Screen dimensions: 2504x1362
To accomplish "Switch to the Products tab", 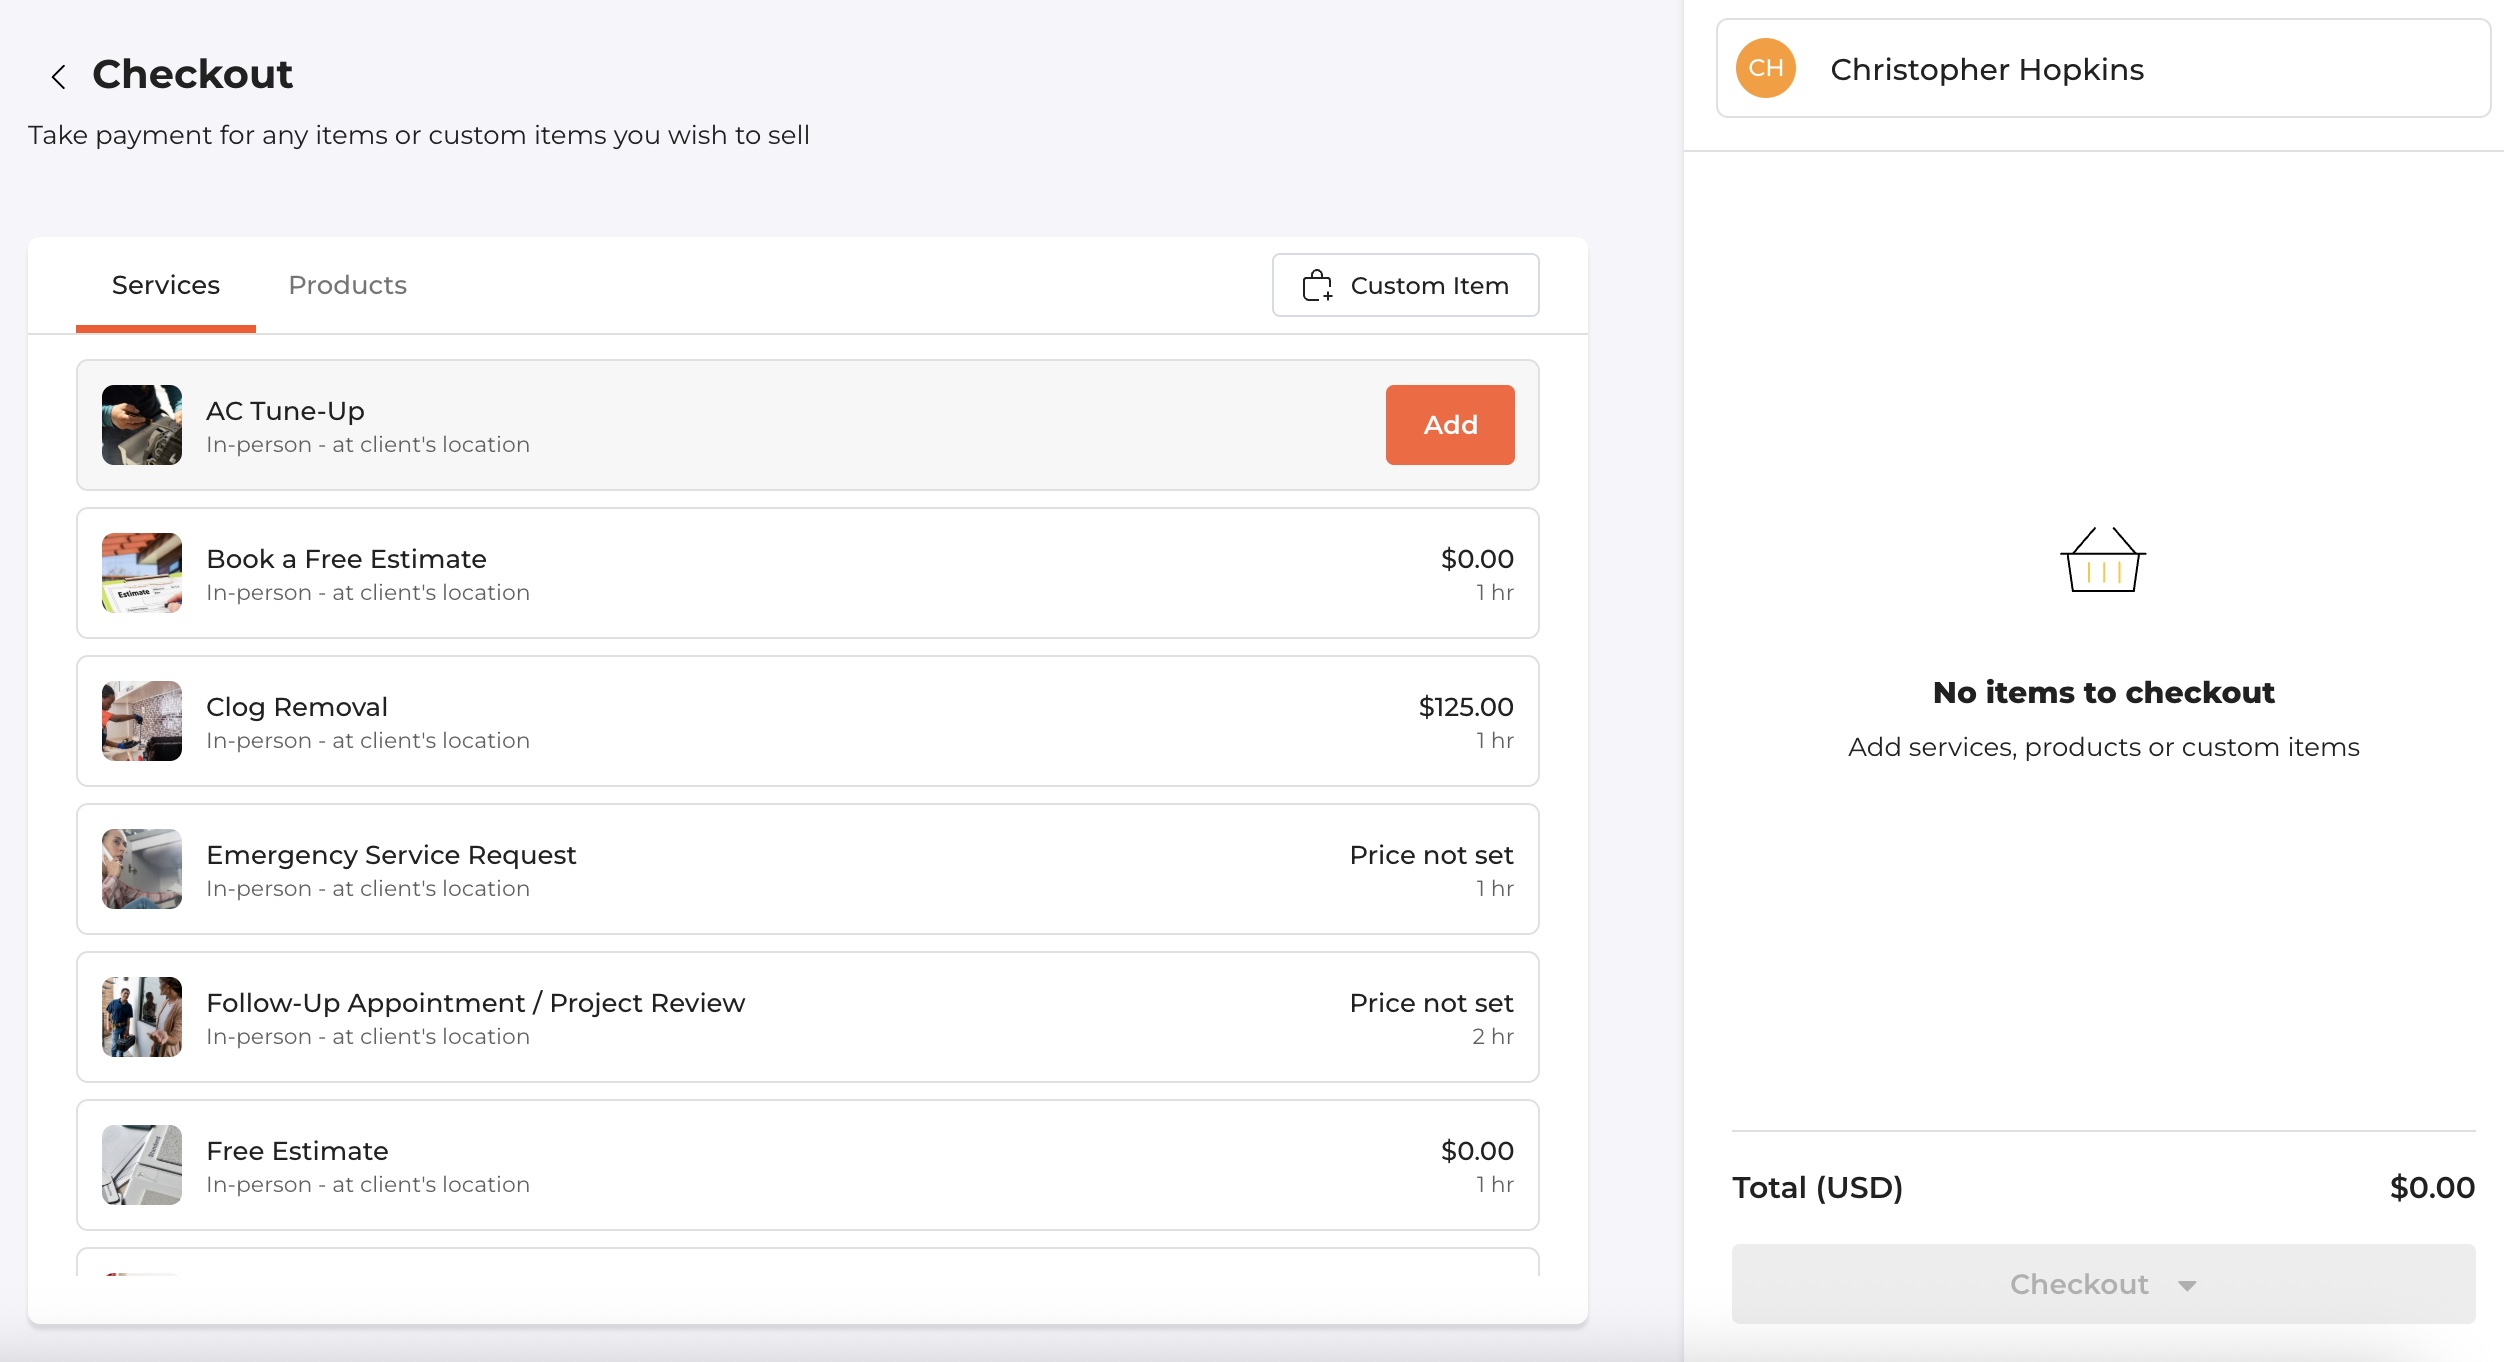I will click(347, 286).
